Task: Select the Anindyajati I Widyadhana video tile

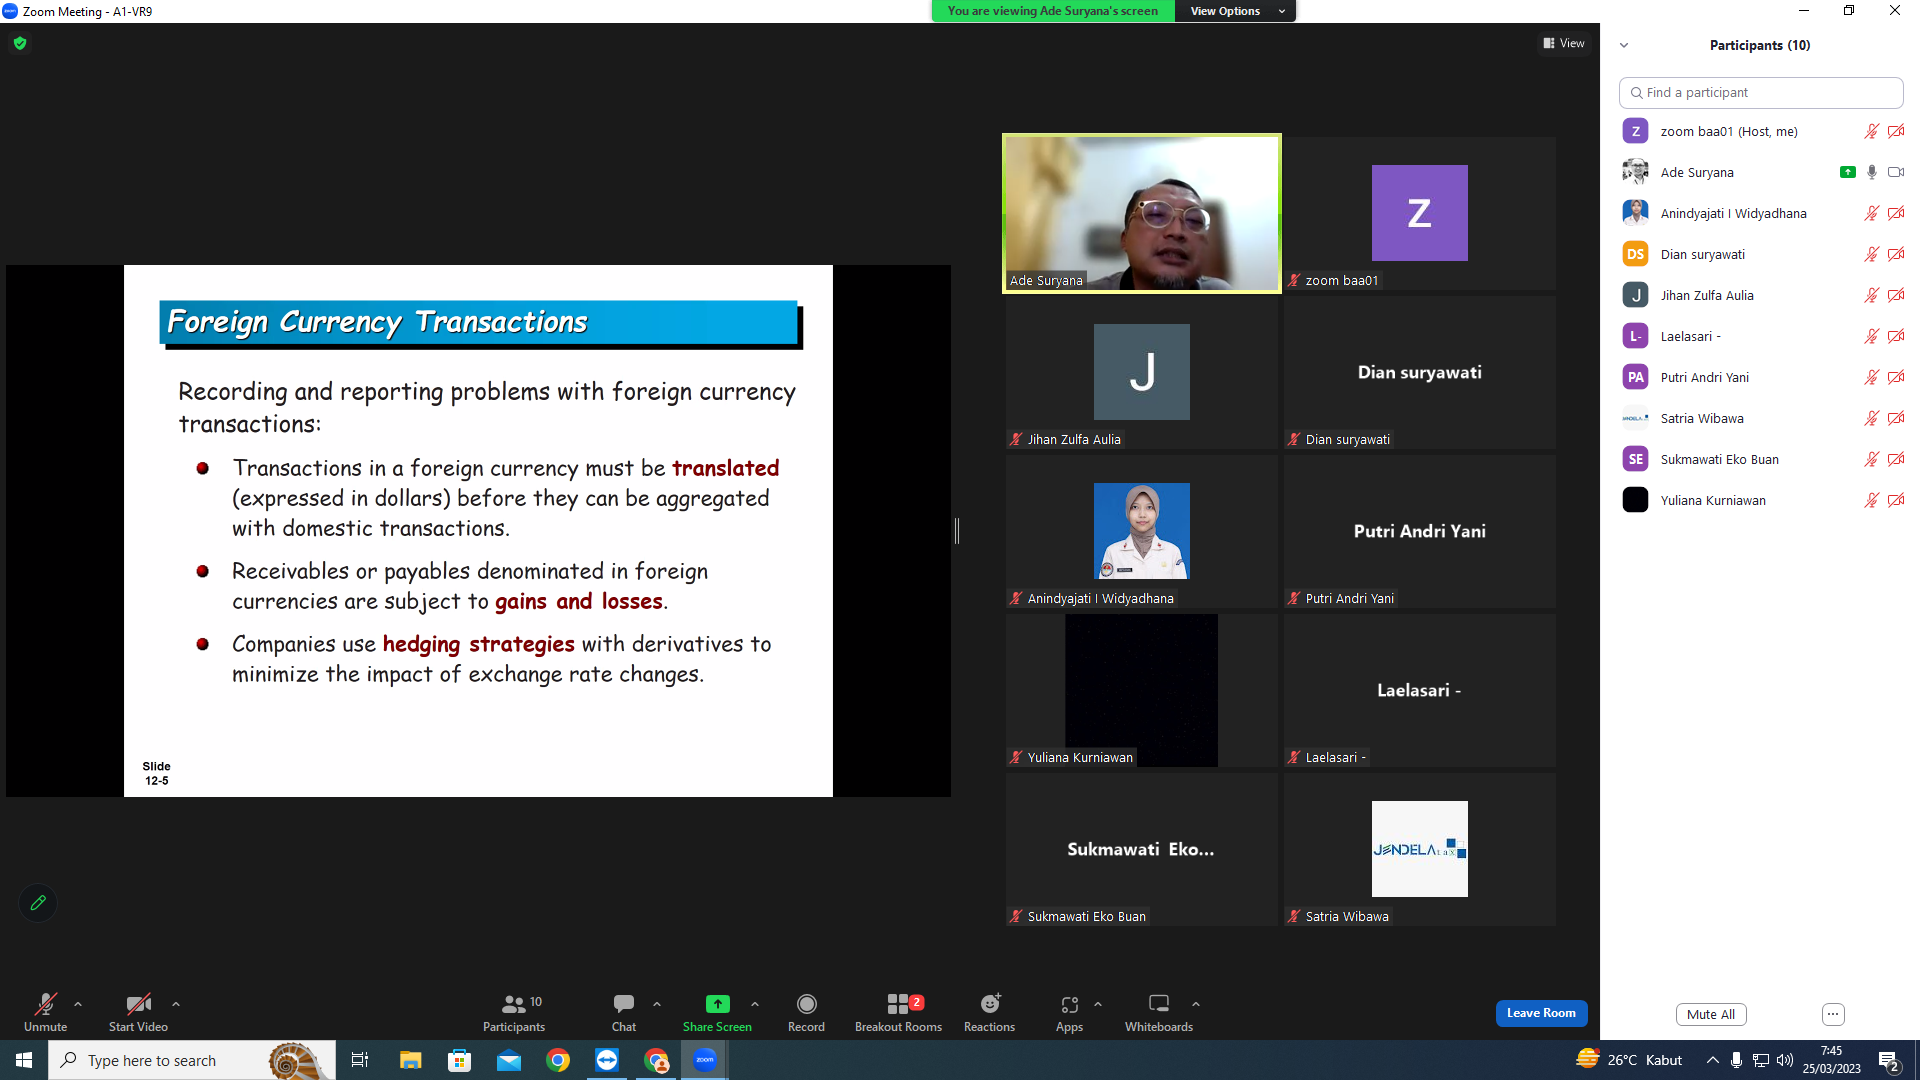Action: (1141, 531)
